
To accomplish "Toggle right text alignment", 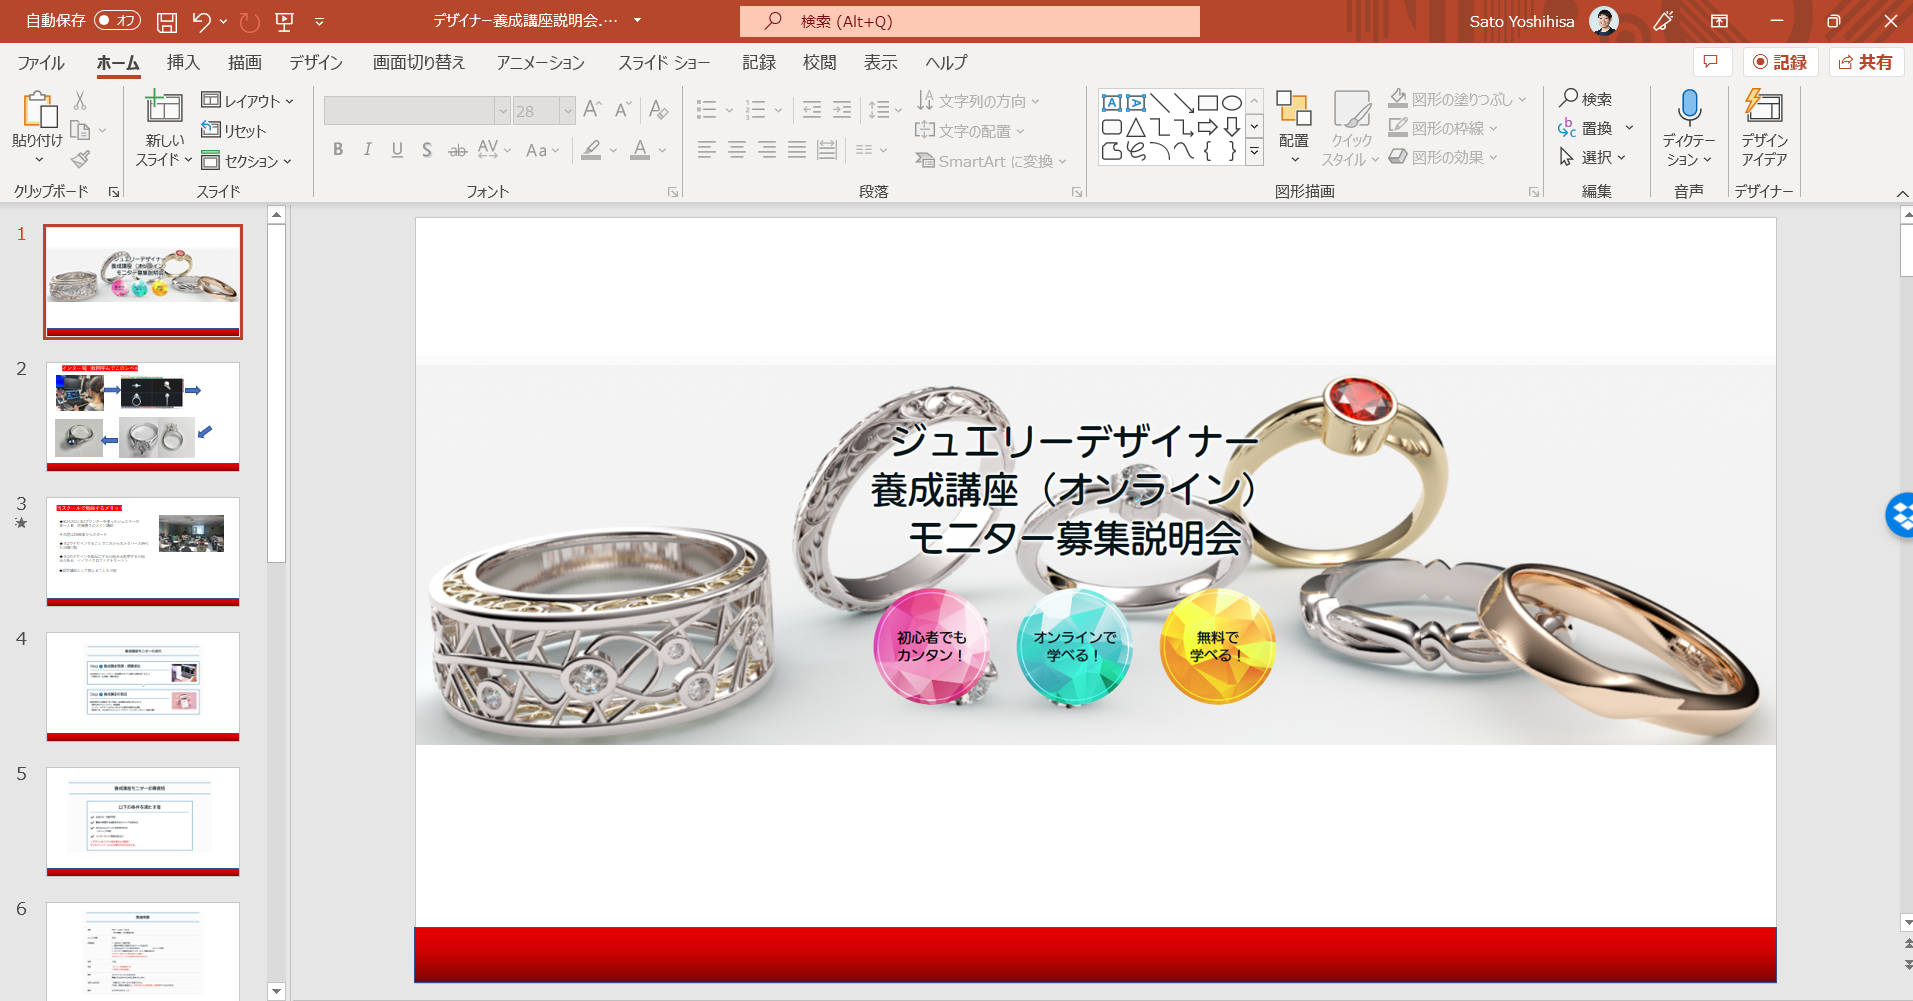I will [x=767, y=150].
